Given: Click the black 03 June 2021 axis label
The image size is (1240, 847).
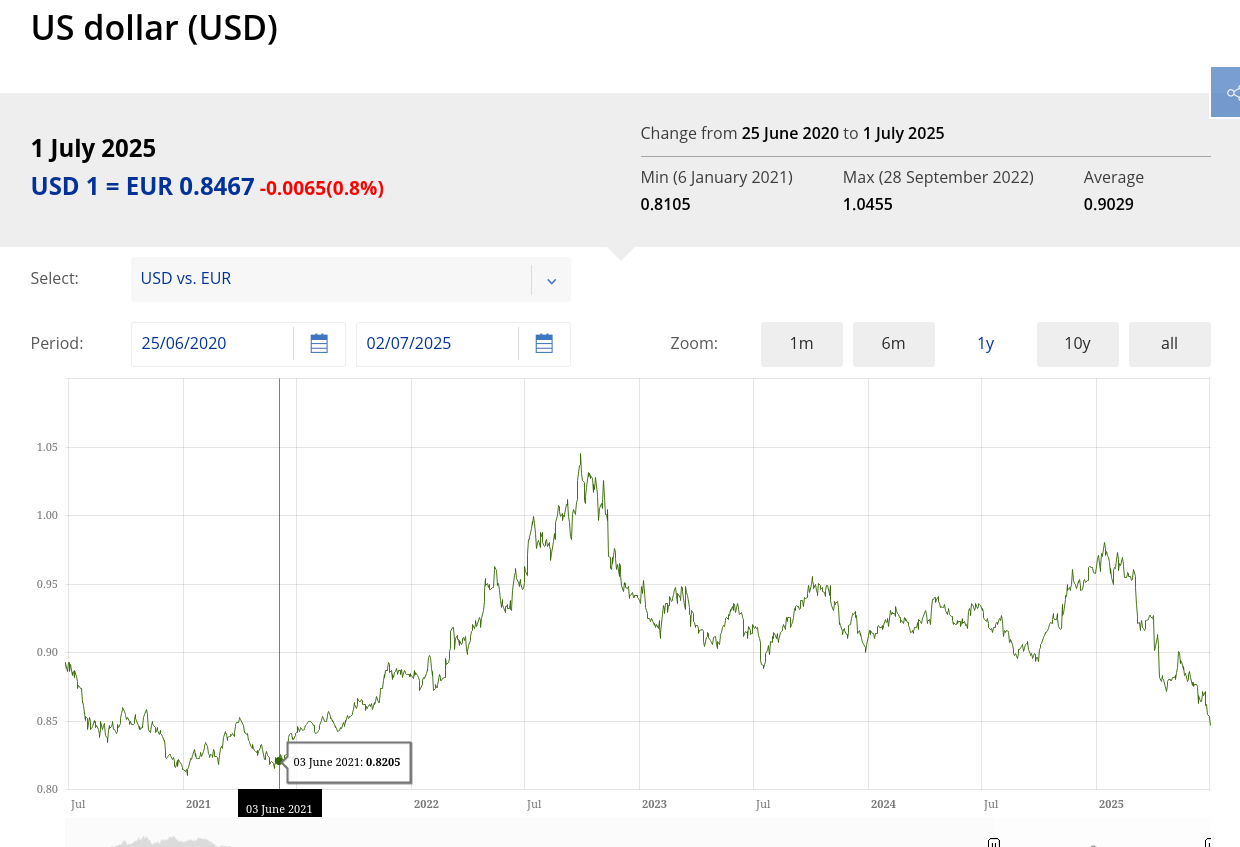Looking at the screenshot, I should point(280,806).
